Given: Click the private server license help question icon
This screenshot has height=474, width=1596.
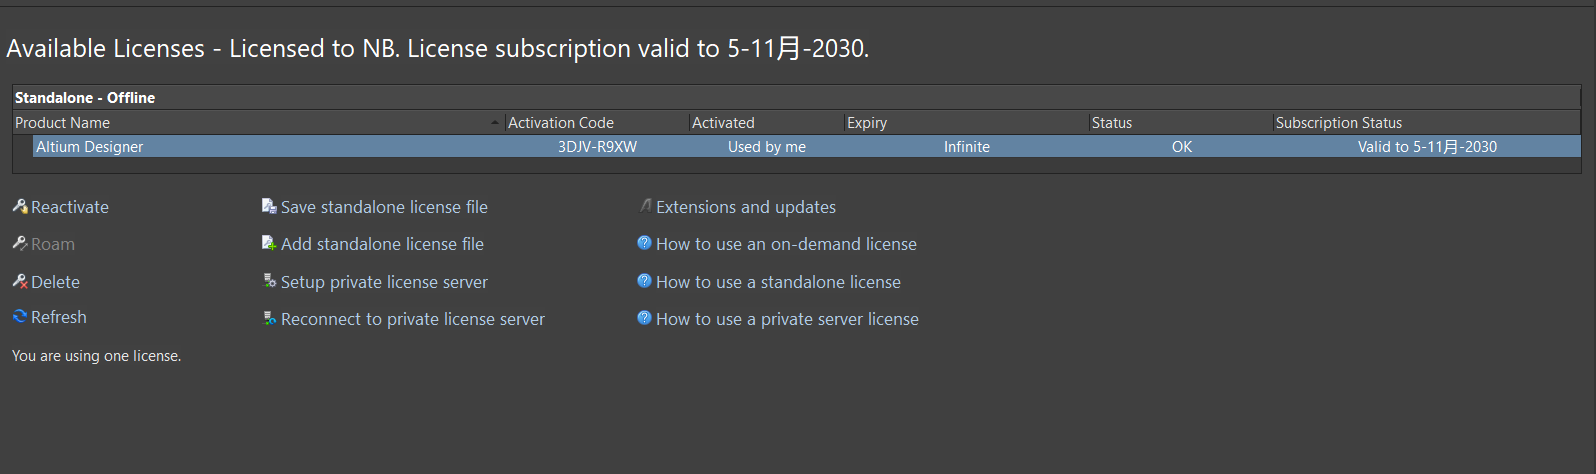Looking at the screenshot, I should (644, 317).
